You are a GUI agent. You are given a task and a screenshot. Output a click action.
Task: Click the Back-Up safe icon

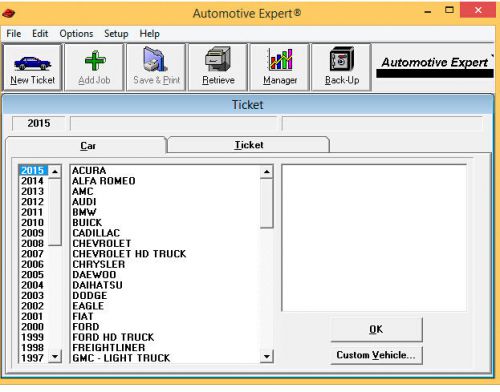pyautogui.click(x=342, y=59)
